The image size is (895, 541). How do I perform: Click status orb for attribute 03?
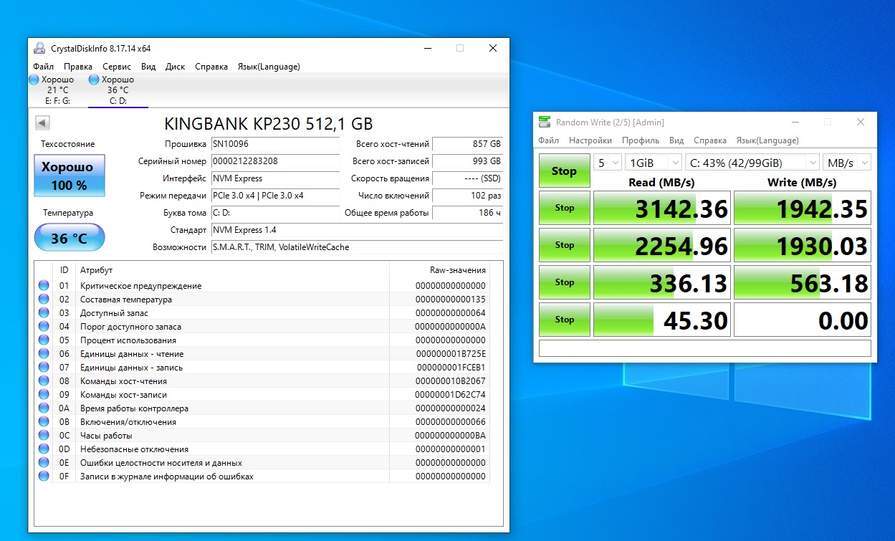43,313
